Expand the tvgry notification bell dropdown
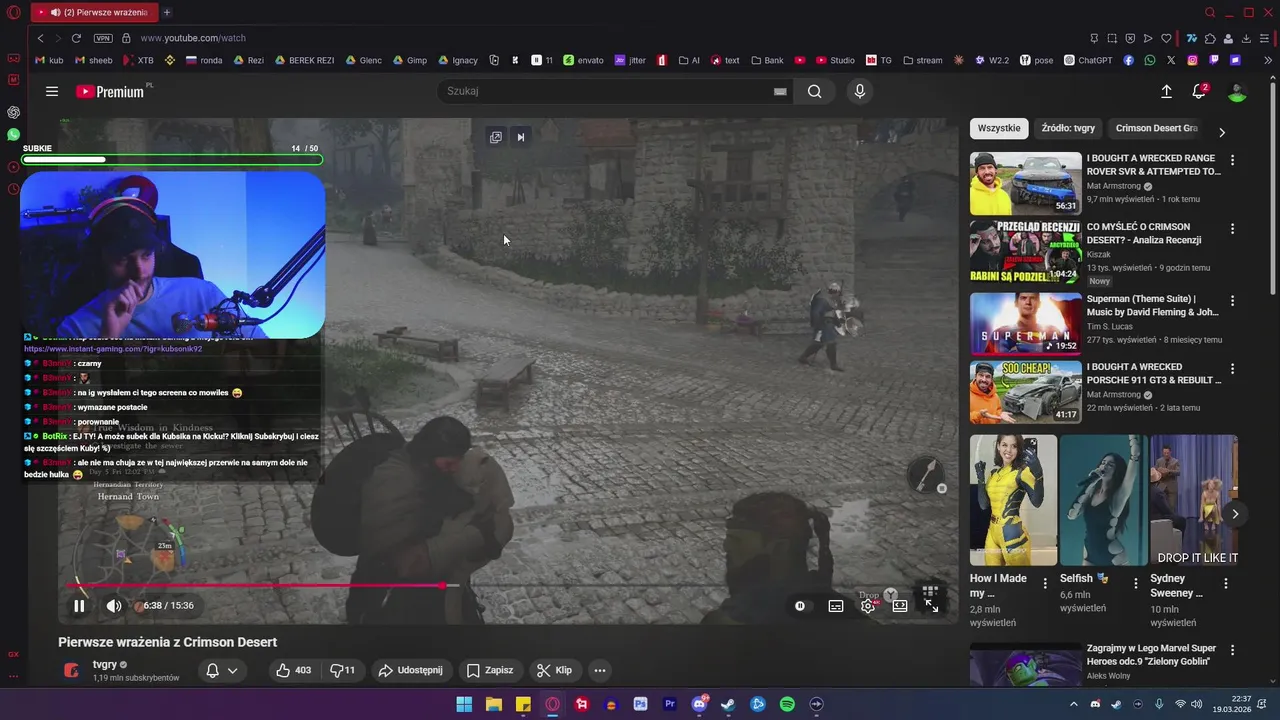The image size is (1280, 720). [x=222, y=670]
